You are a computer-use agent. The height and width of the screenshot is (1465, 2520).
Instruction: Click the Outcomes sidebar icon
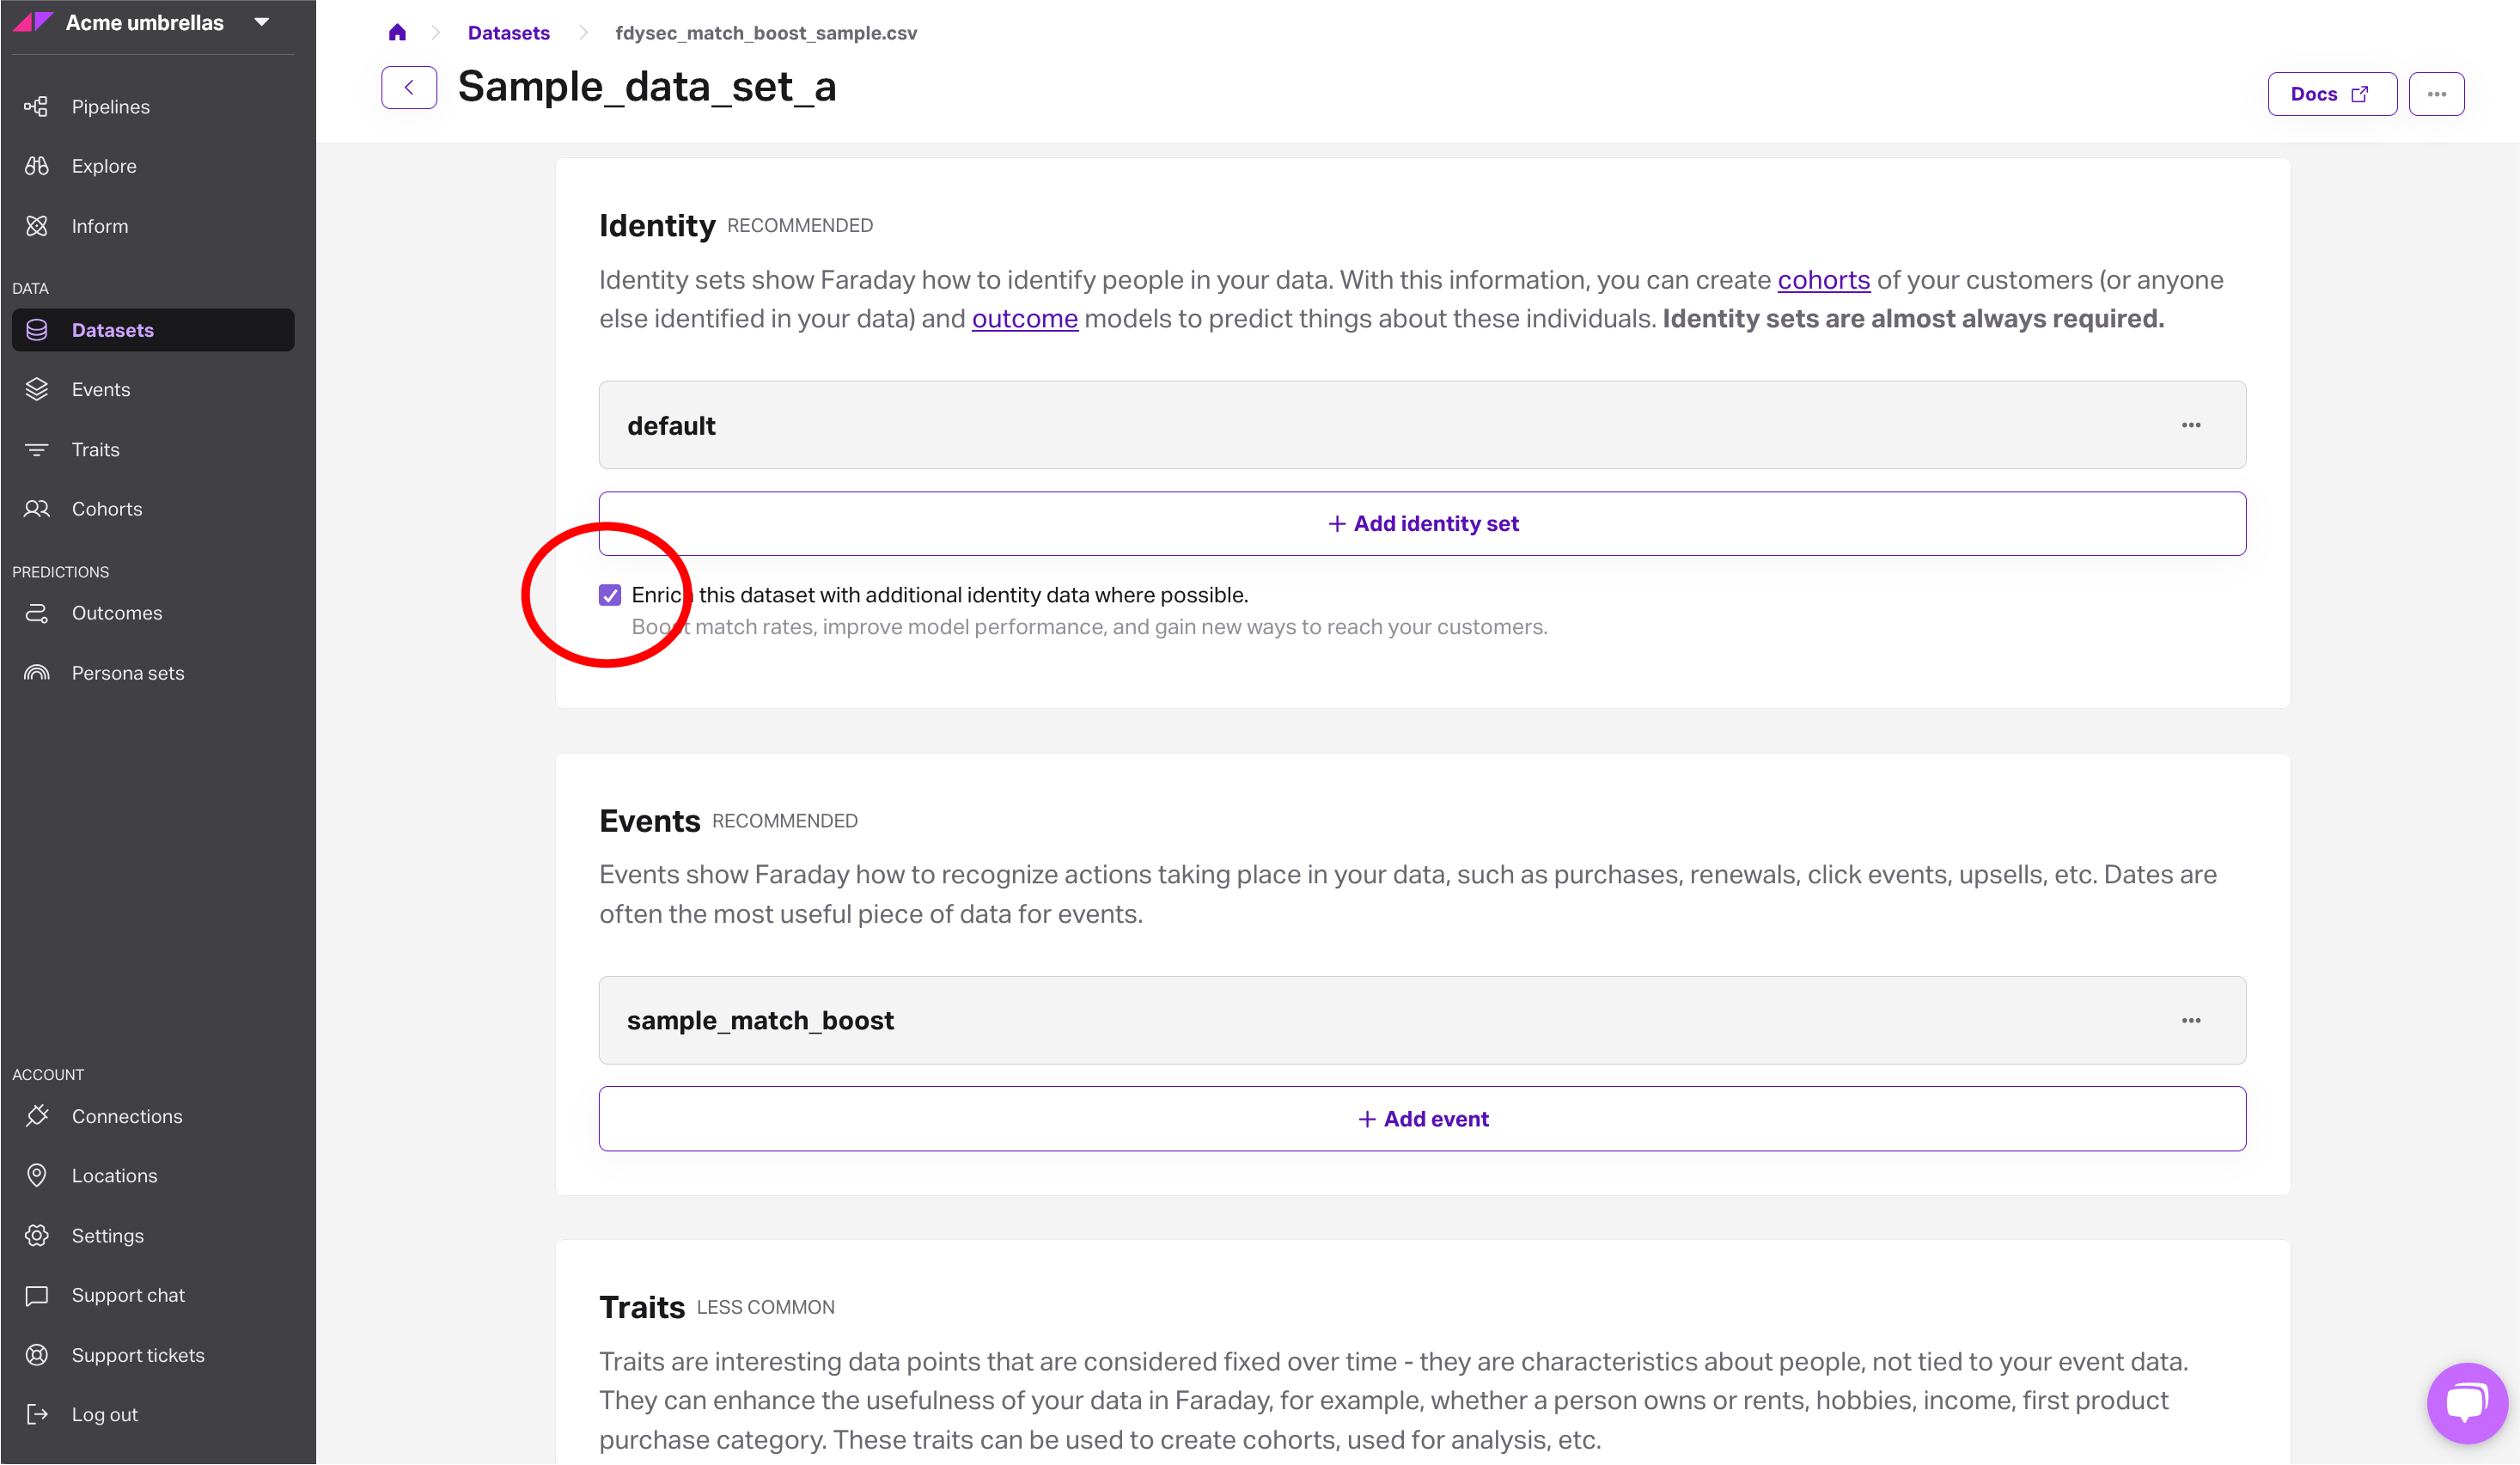[37, 613]
